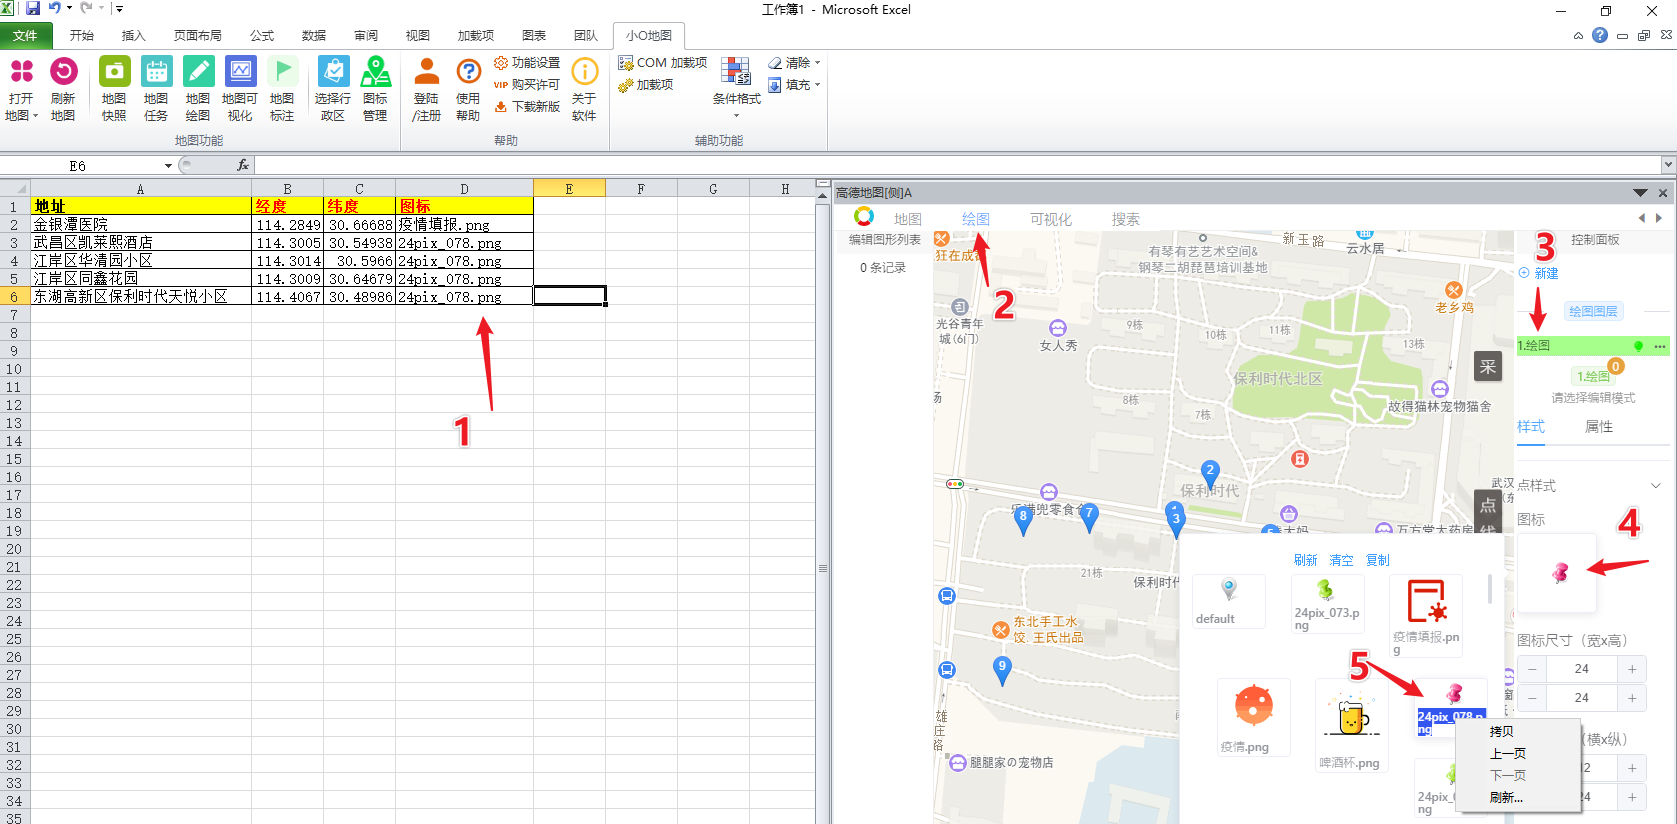The image size is (1677, 824).
Task: Click column header D
Action: (464, 188)
